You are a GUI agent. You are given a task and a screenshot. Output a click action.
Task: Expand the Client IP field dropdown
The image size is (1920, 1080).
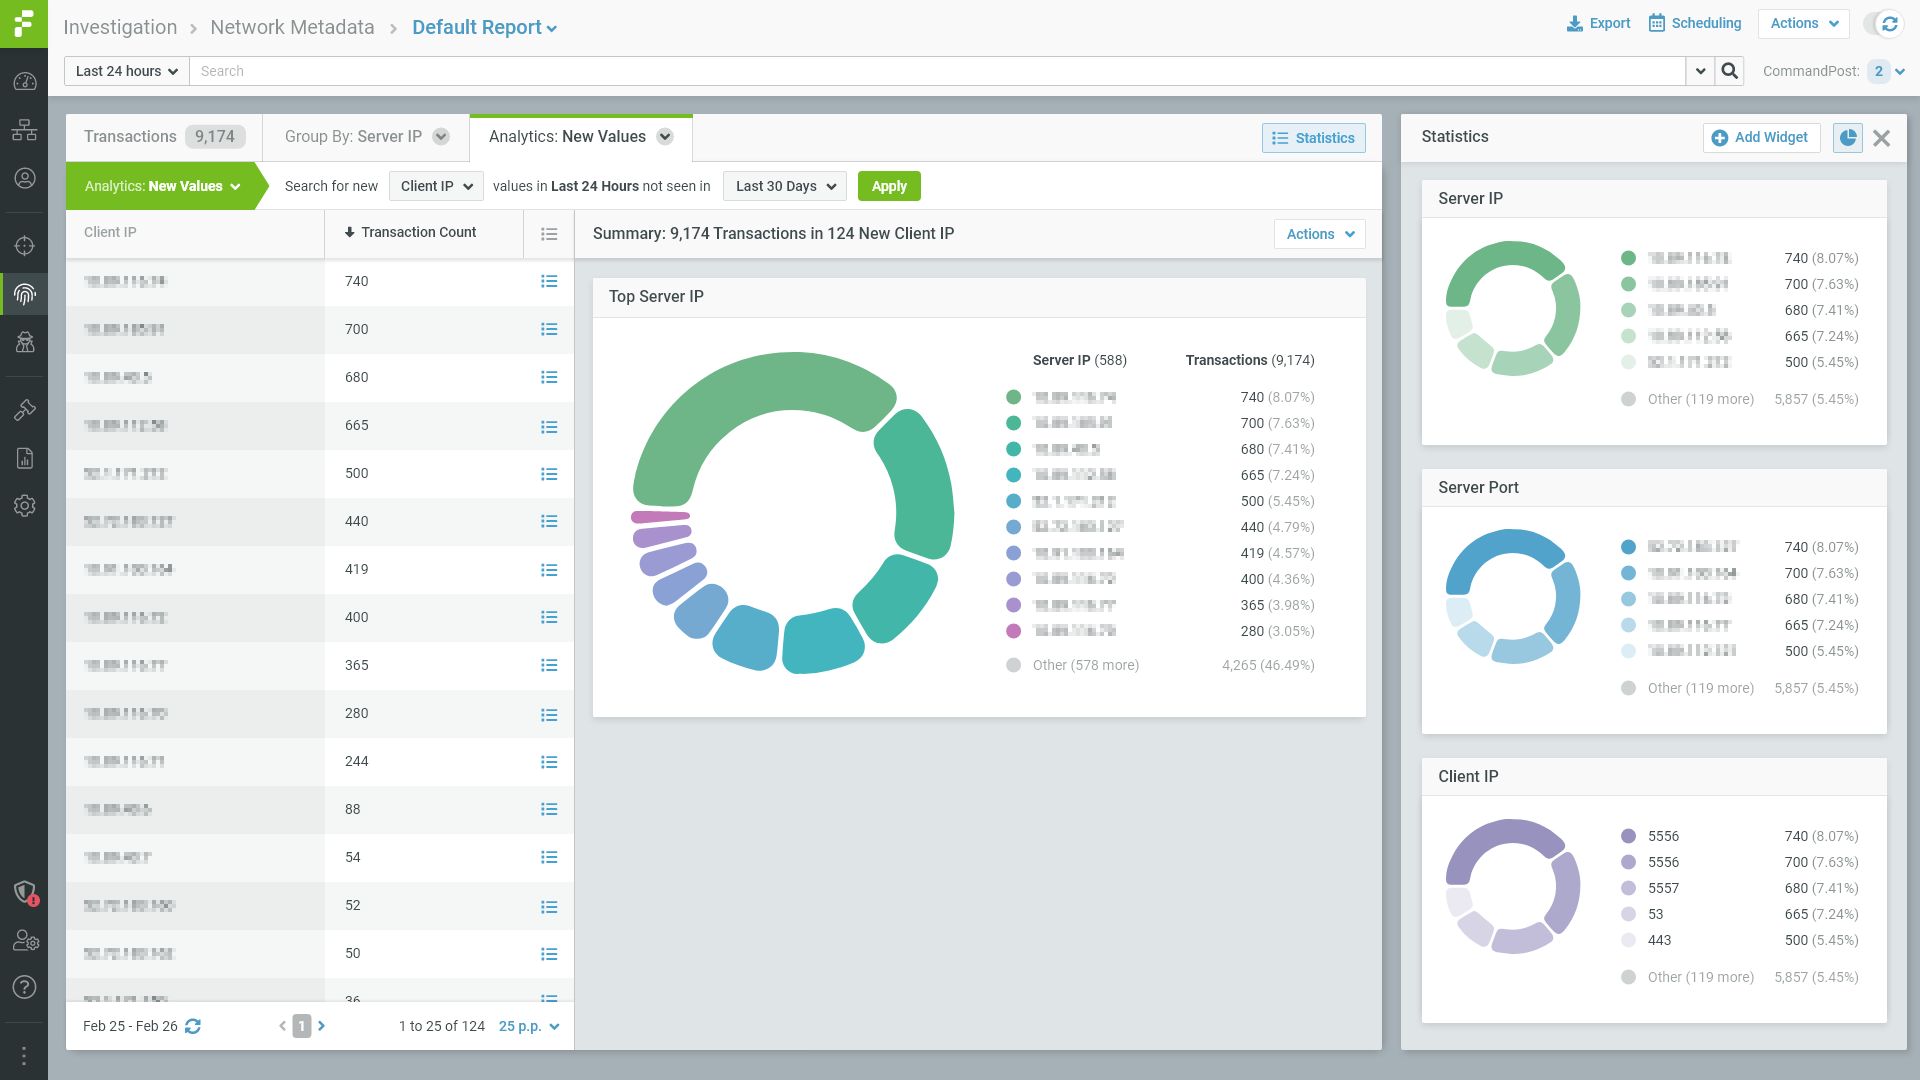pos(436,186)
